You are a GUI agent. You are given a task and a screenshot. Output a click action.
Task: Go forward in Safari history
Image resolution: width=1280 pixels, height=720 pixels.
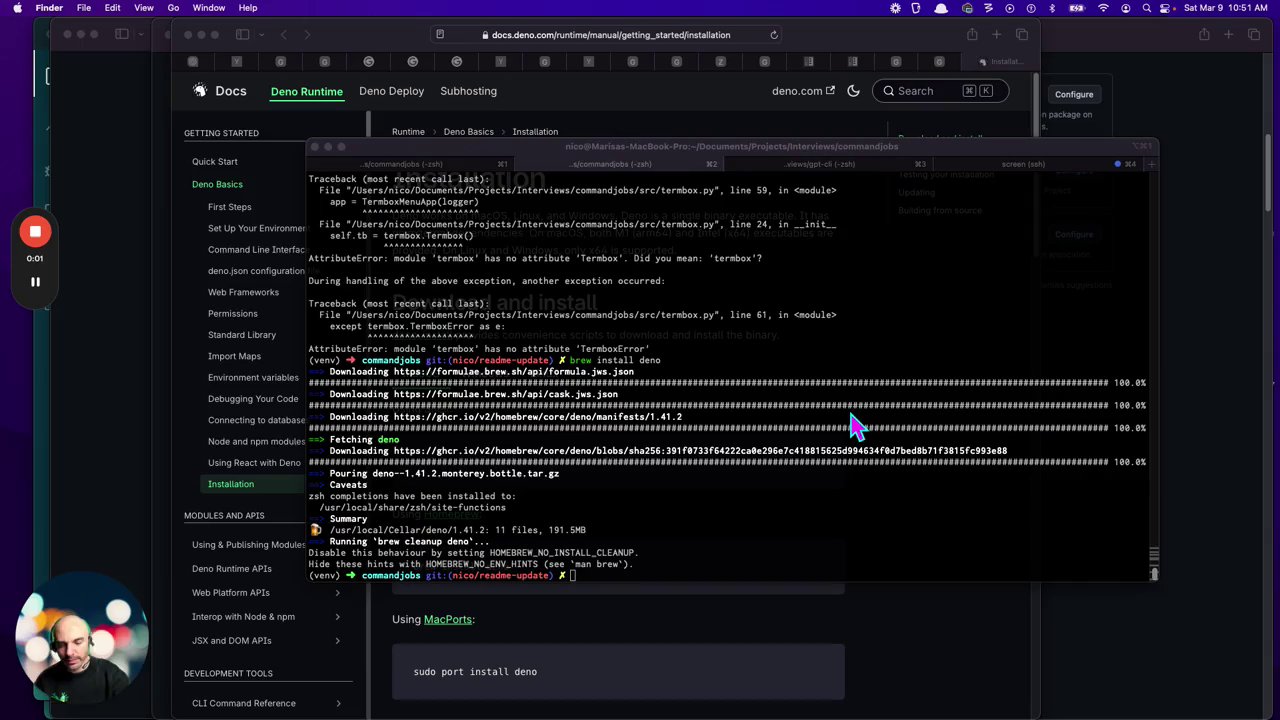click(307, 35)
